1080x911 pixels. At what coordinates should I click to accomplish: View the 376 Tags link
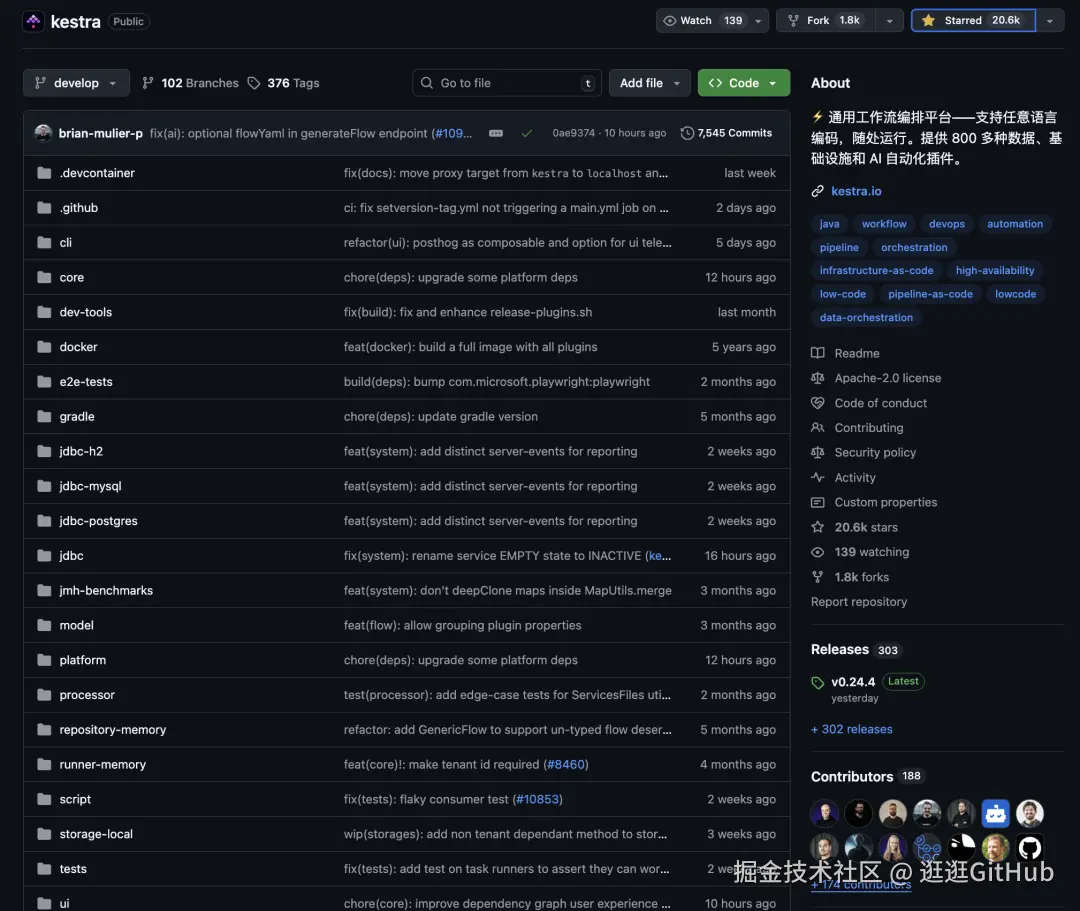(x=284, y=83)
